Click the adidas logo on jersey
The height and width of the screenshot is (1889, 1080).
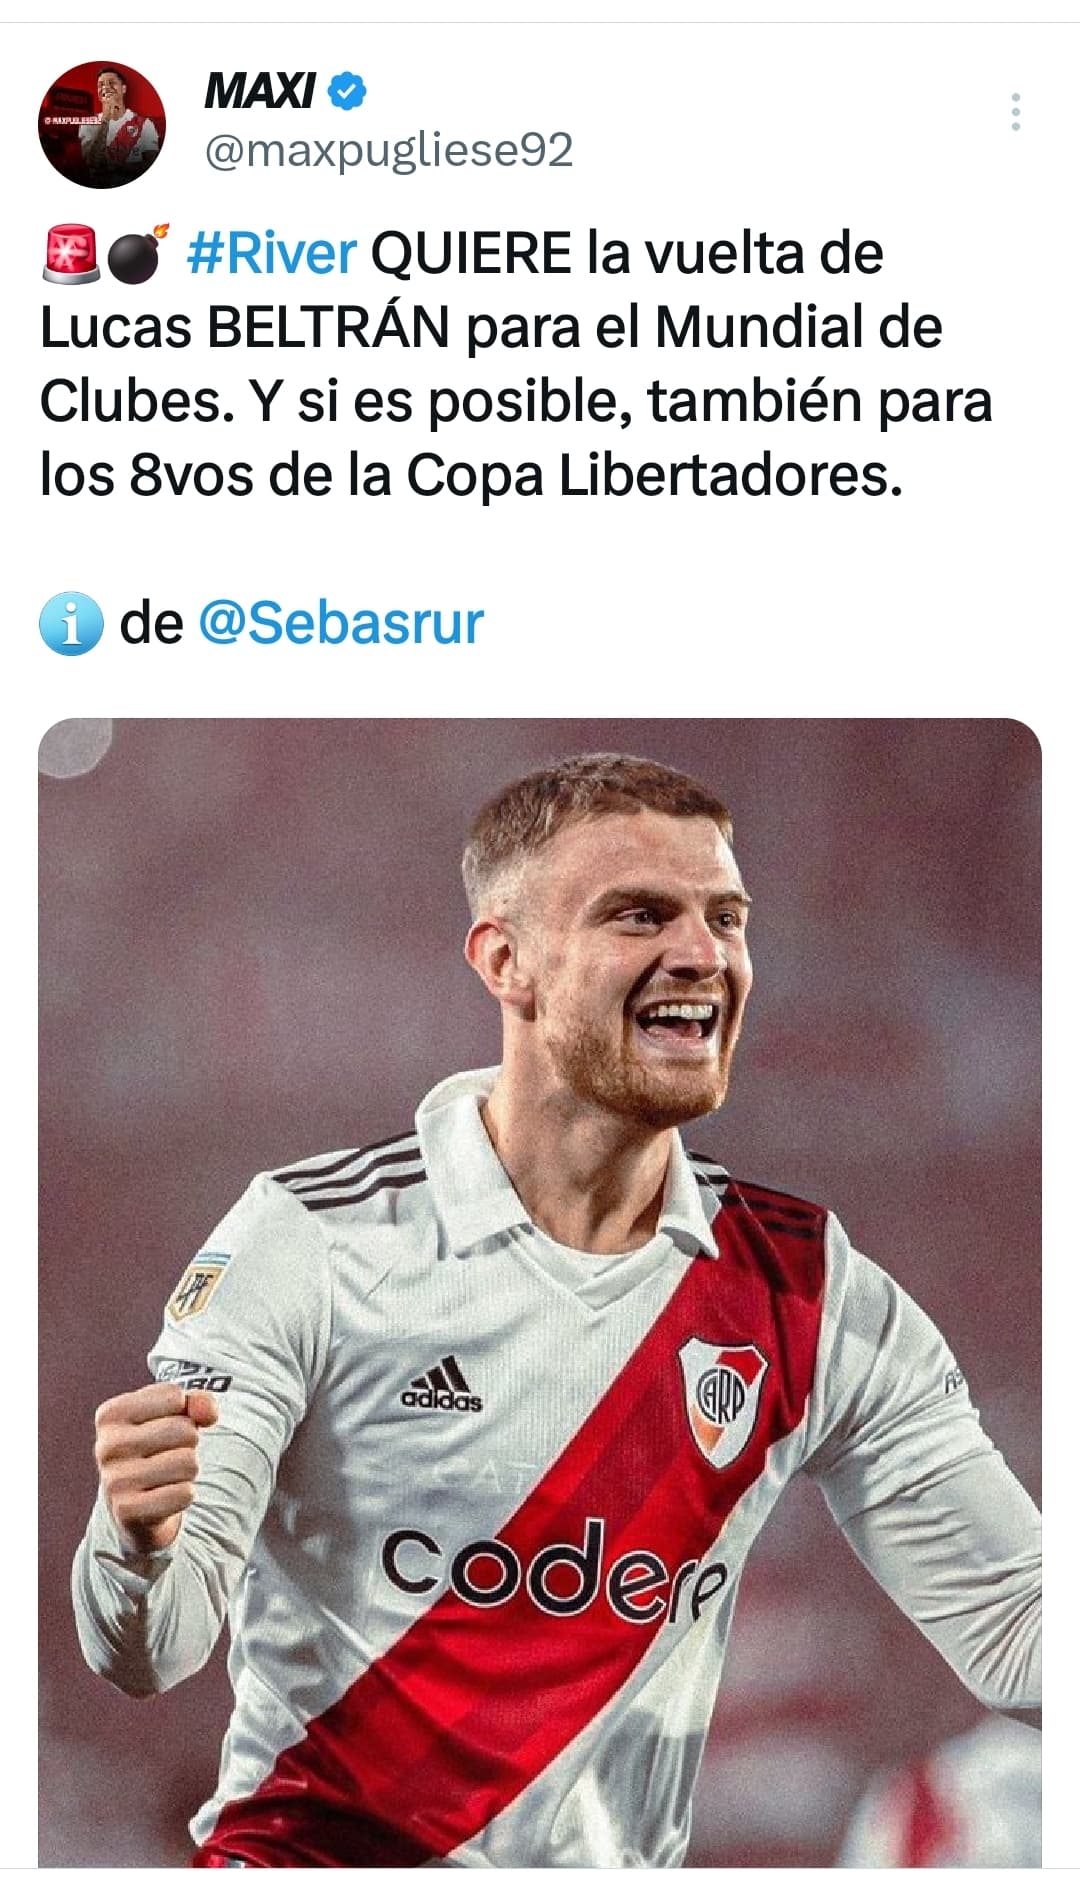(x=441, y=1385)
